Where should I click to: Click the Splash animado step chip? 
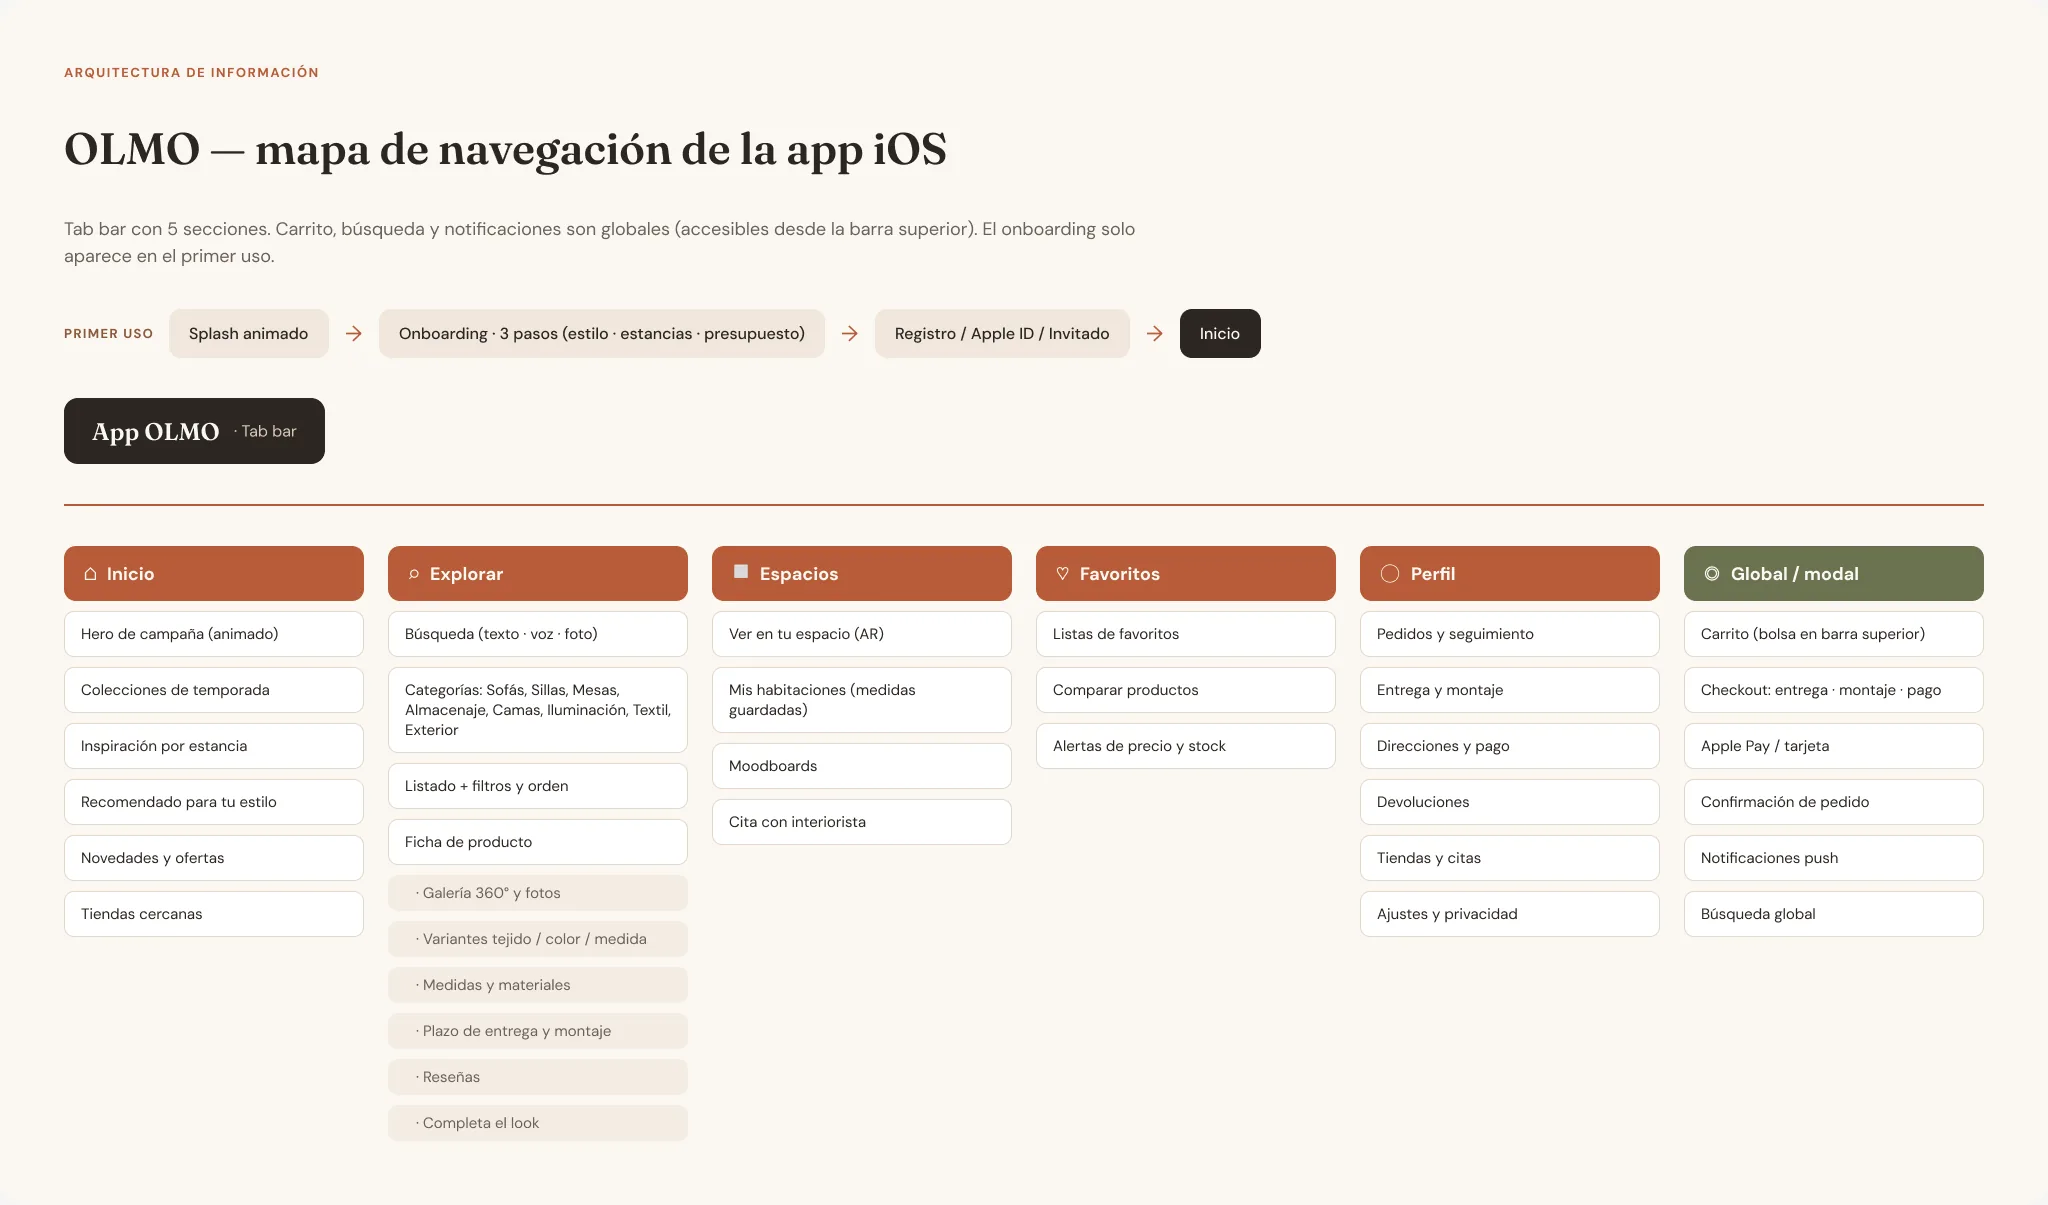(x=249, y=333)
